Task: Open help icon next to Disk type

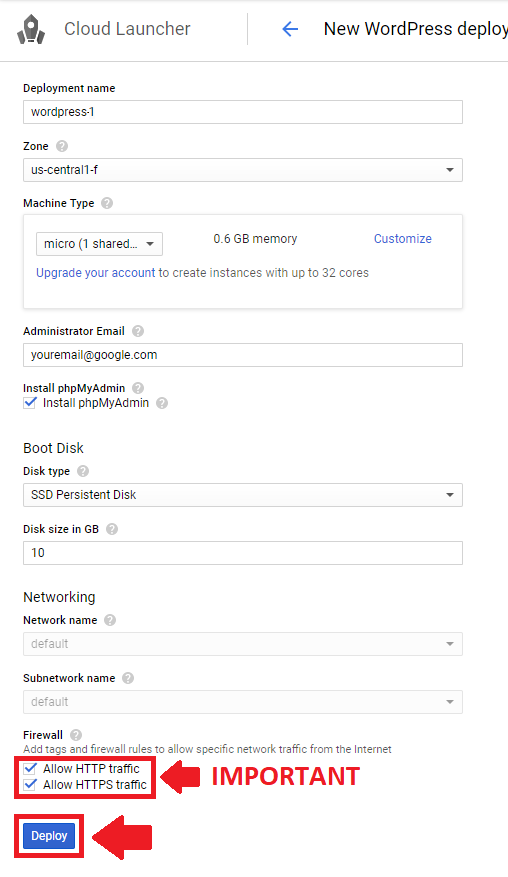Action: [83, 471]
